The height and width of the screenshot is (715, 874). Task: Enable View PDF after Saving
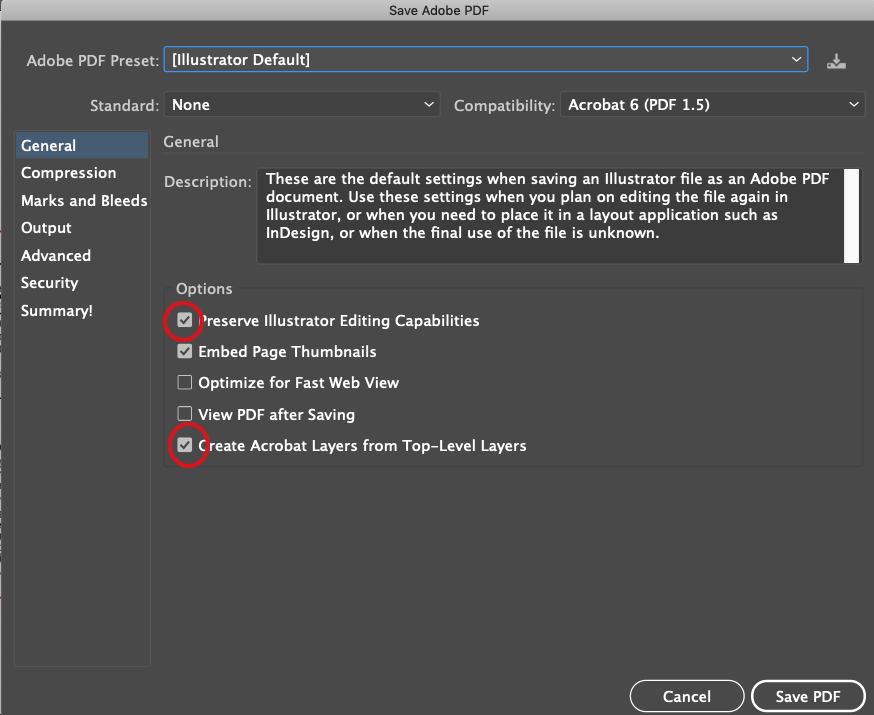pos(184,414)
